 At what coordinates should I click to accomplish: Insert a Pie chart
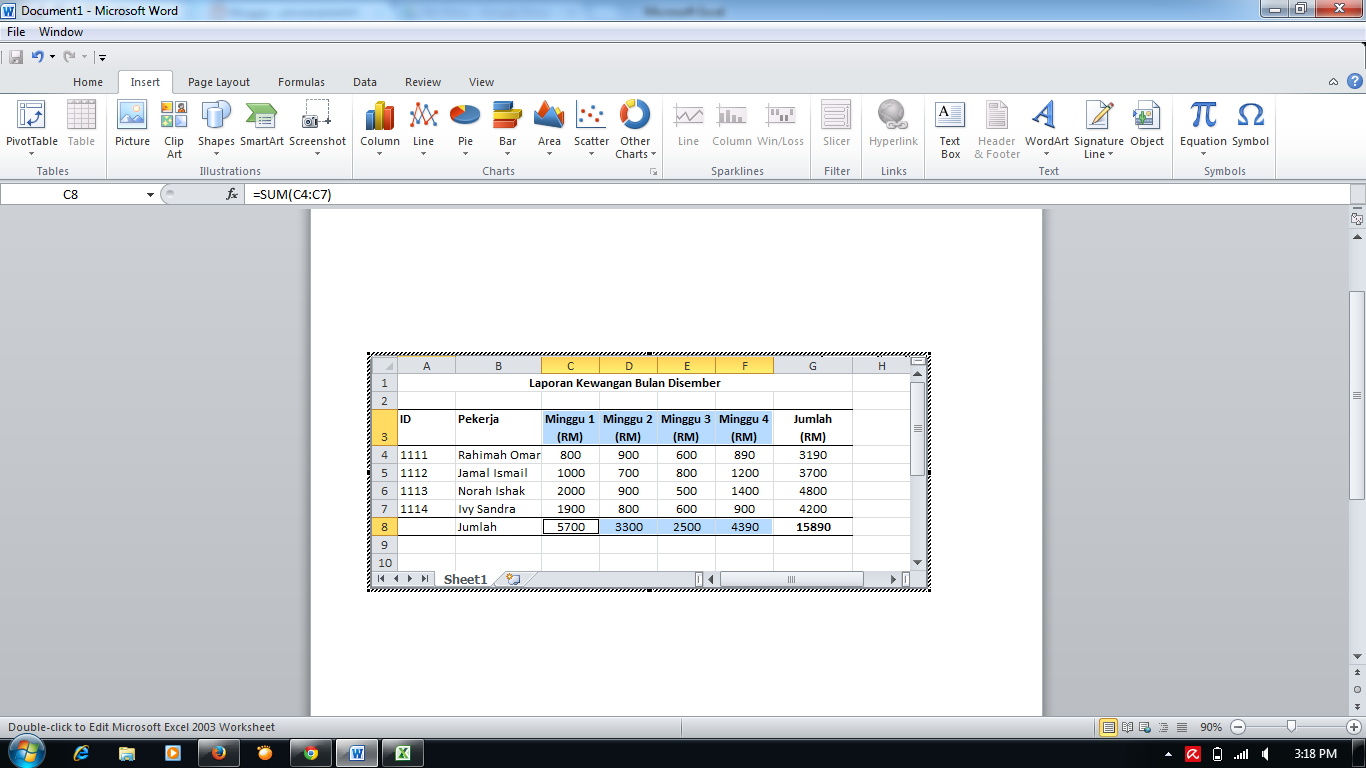(466, 128)
